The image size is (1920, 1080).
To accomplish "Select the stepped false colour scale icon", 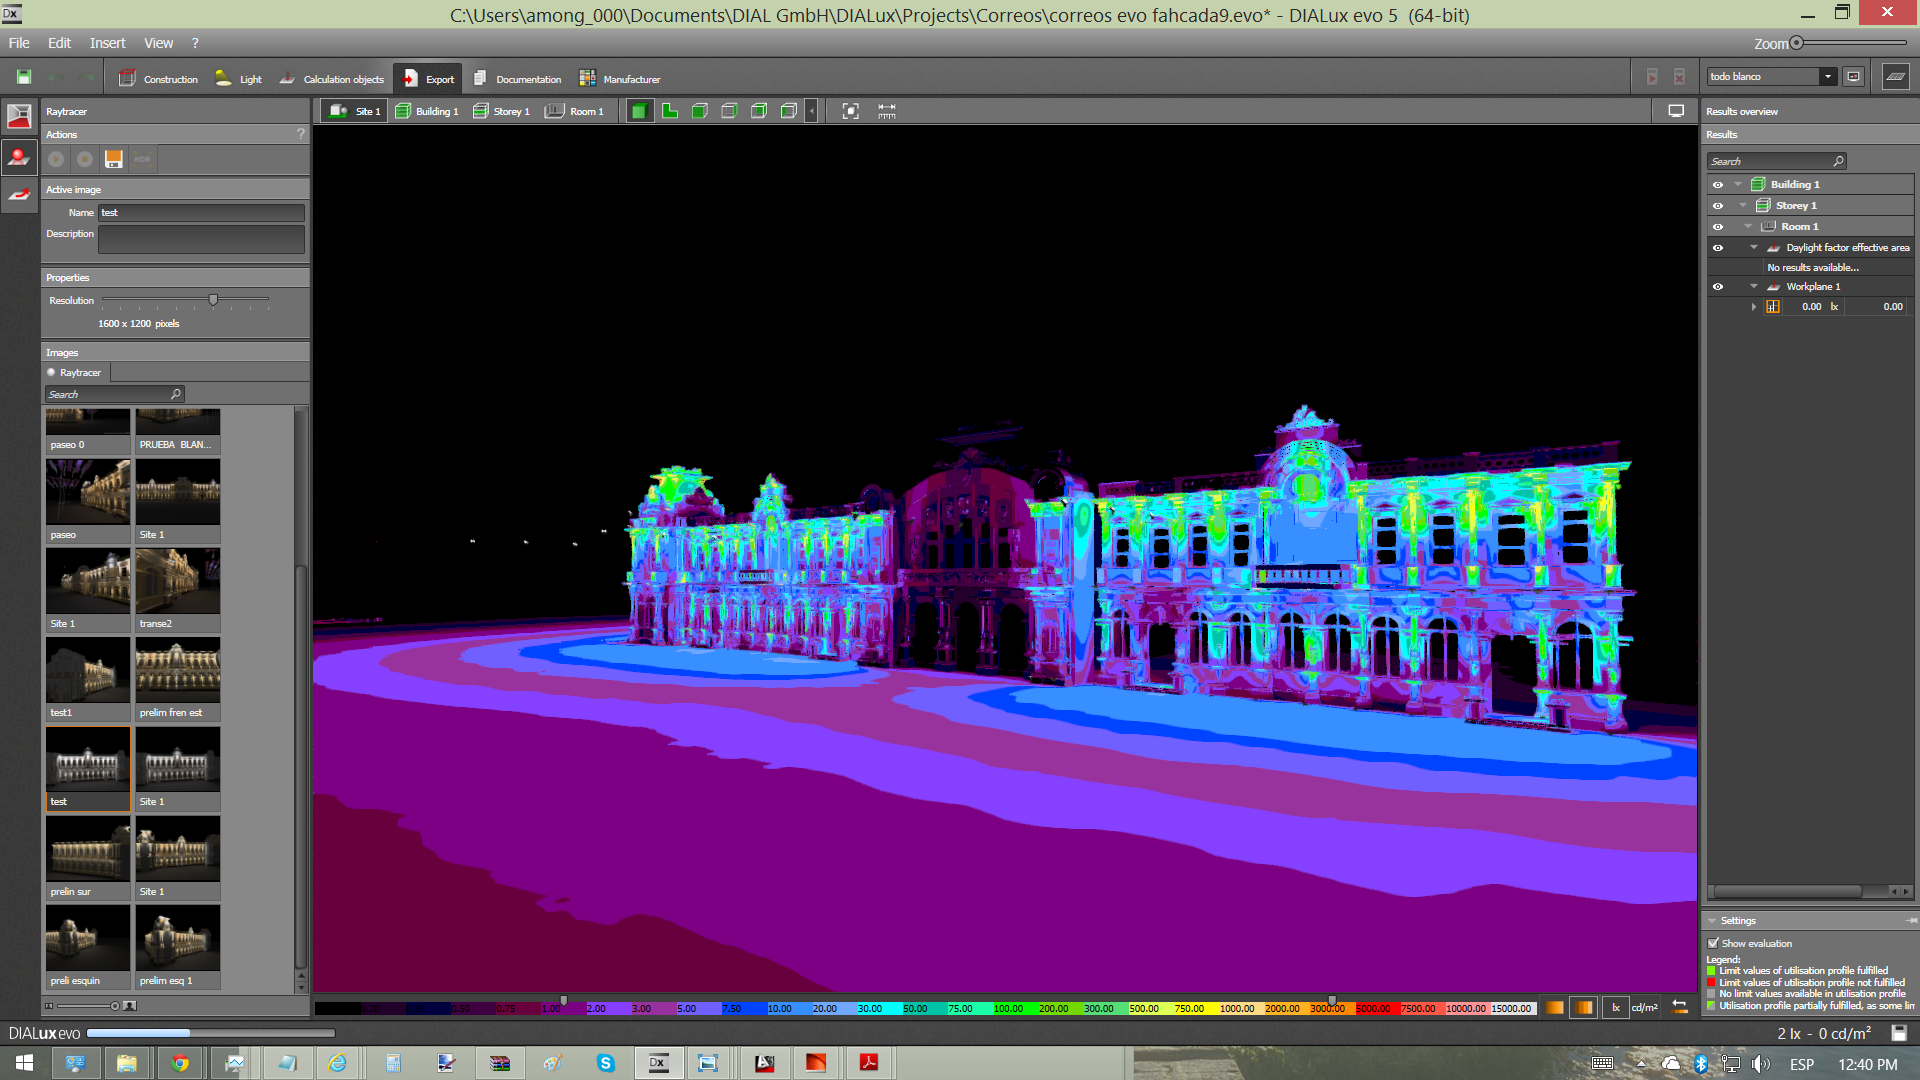I will pyautogui.click(x=1585, y=1008).
